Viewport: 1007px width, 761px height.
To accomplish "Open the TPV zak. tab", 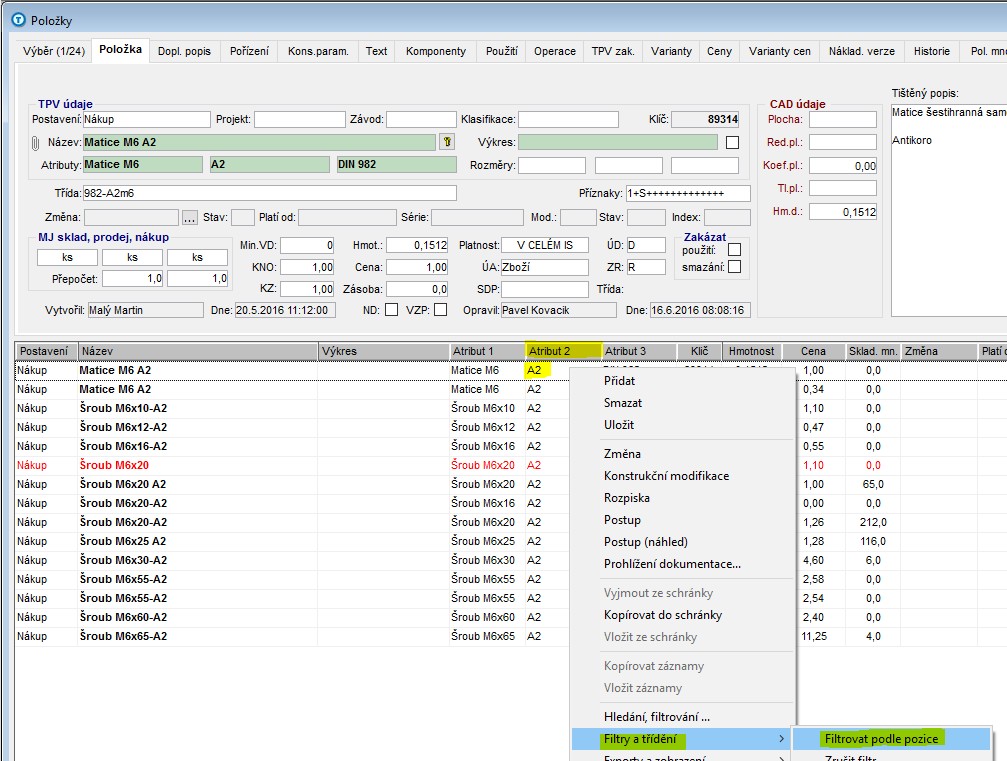I will (613, 51).
